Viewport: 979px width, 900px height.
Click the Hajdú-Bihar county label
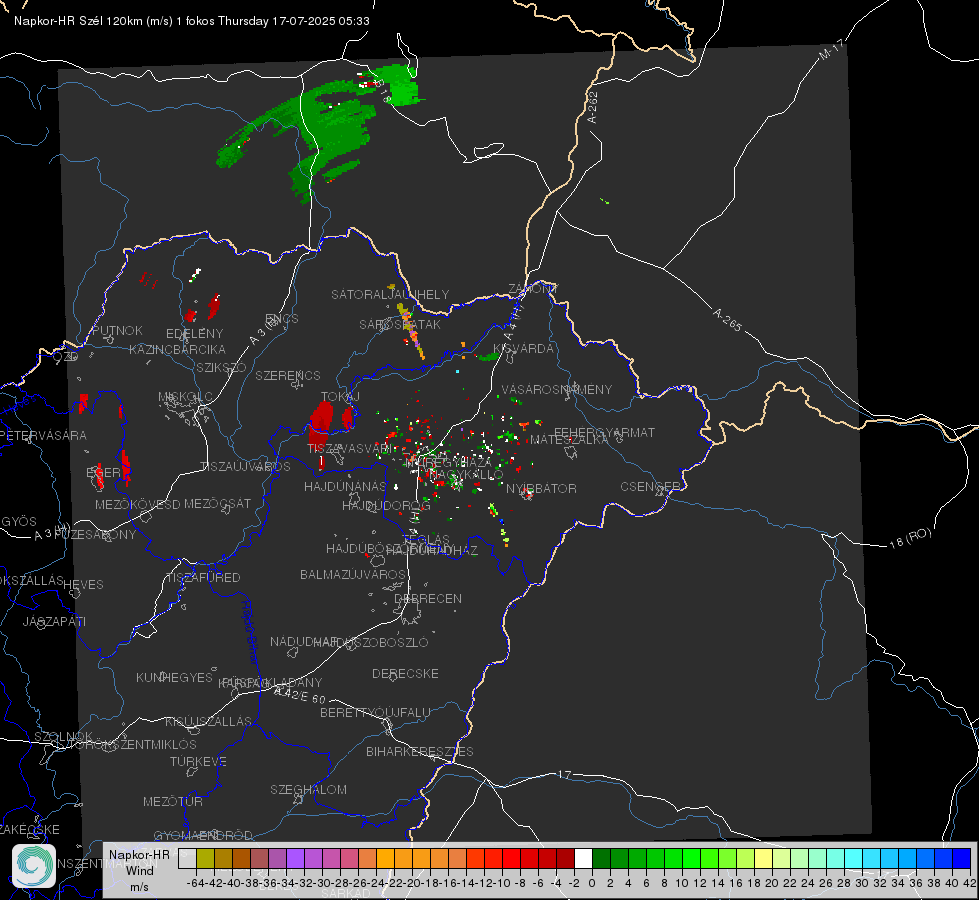pos(250,632)
